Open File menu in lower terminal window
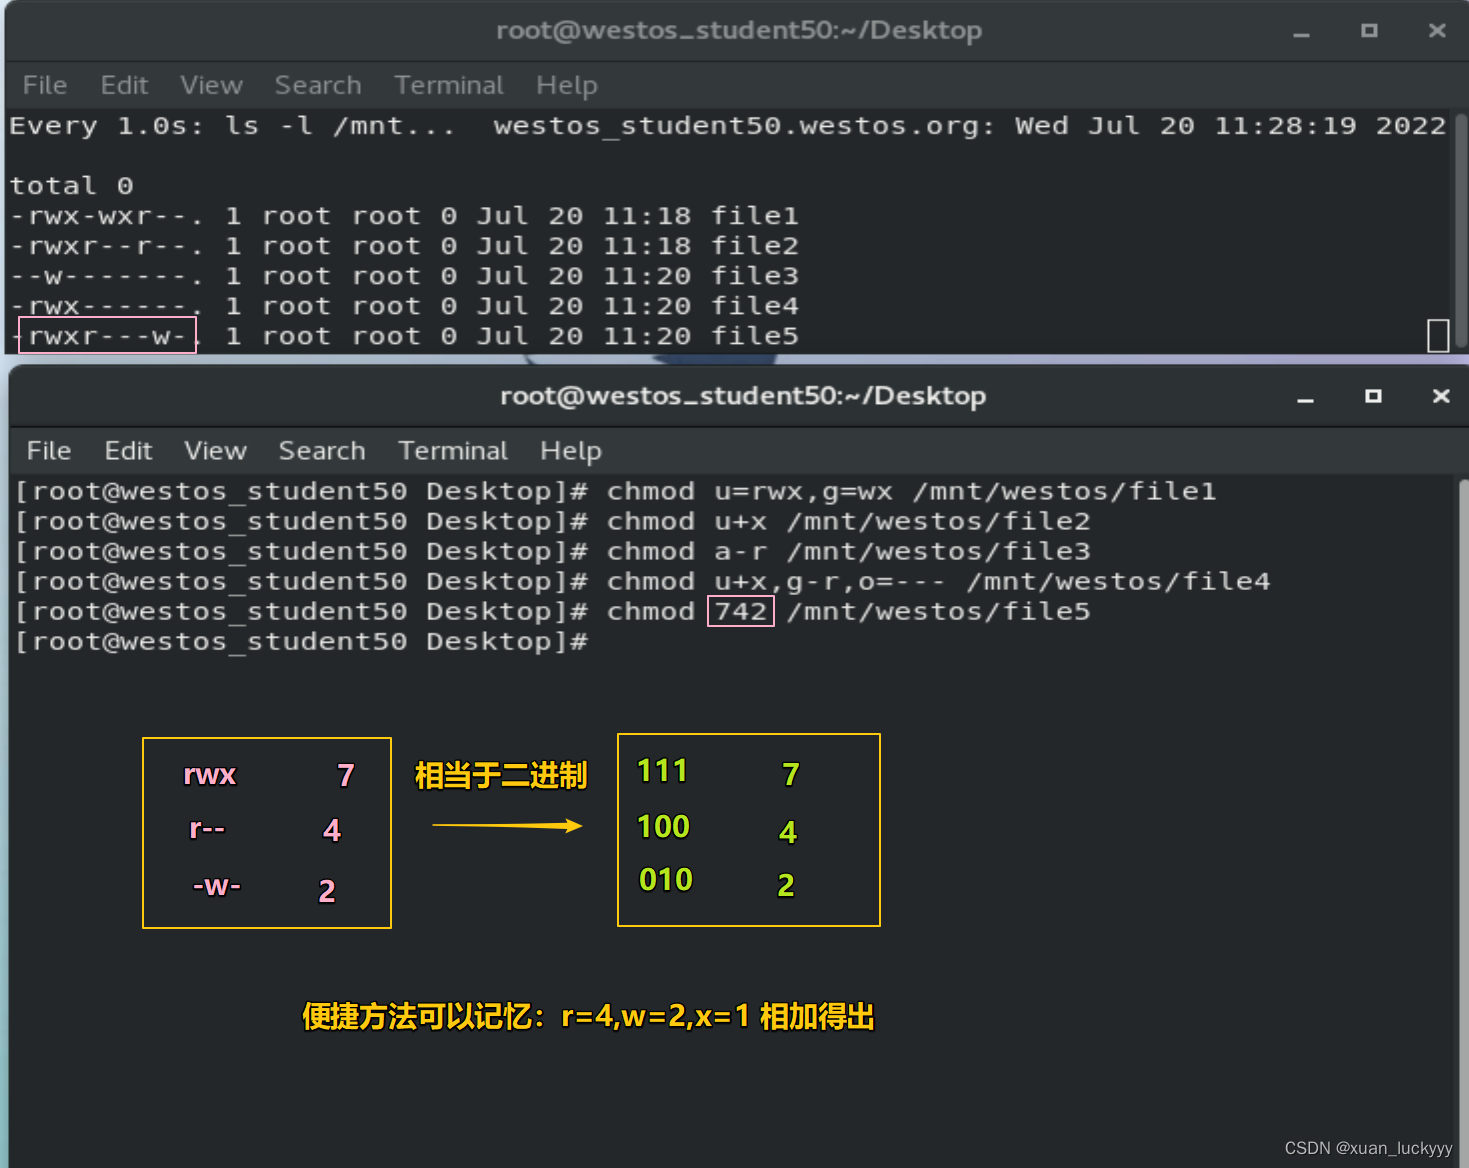Viewport: 1469px width, 1168px height. tap(49, 451)
